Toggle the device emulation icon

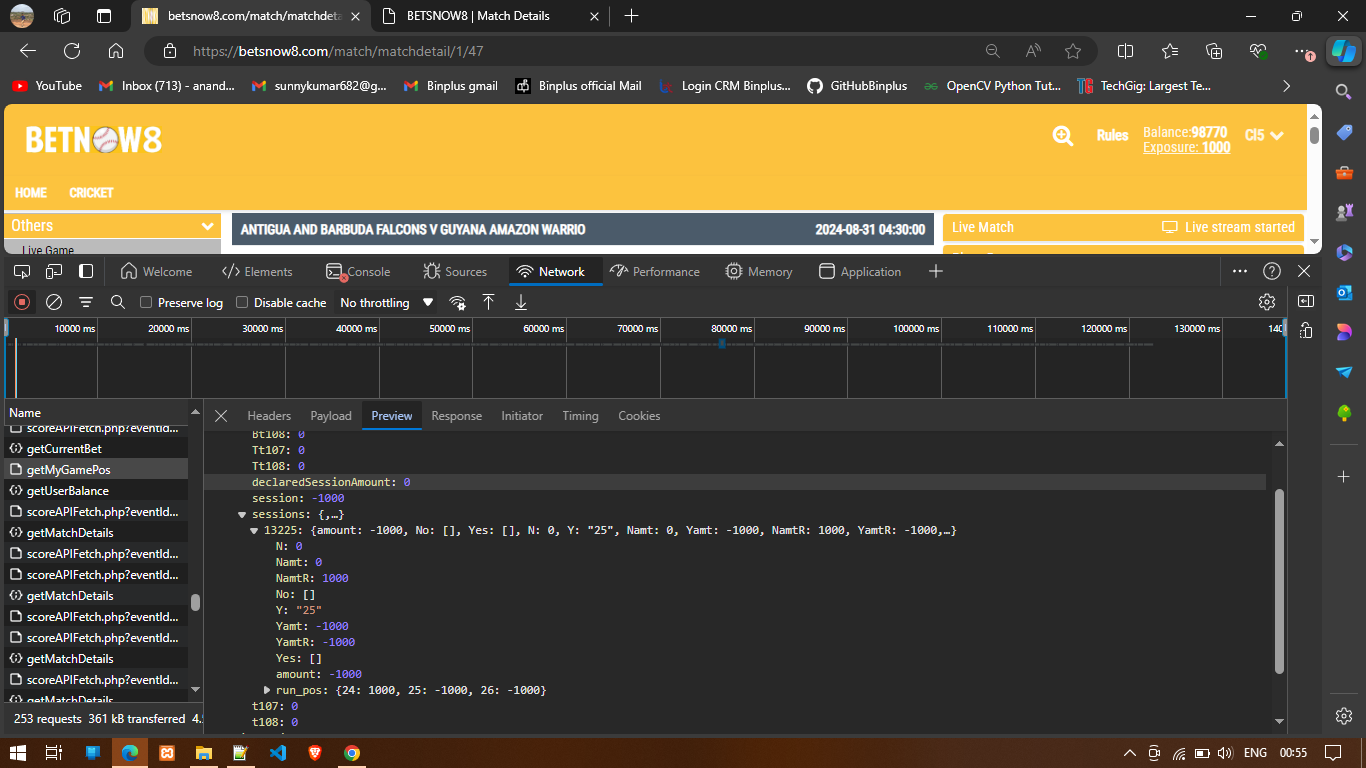point(54,271)
